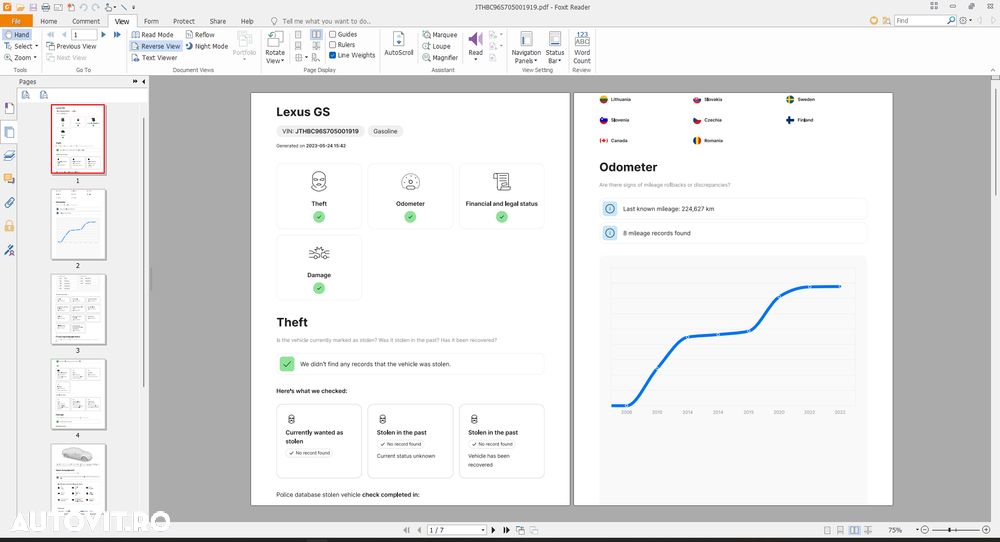Open Security panel lock icon
Viewport: 1000px width, 542px height.
(x=9, y=226)
